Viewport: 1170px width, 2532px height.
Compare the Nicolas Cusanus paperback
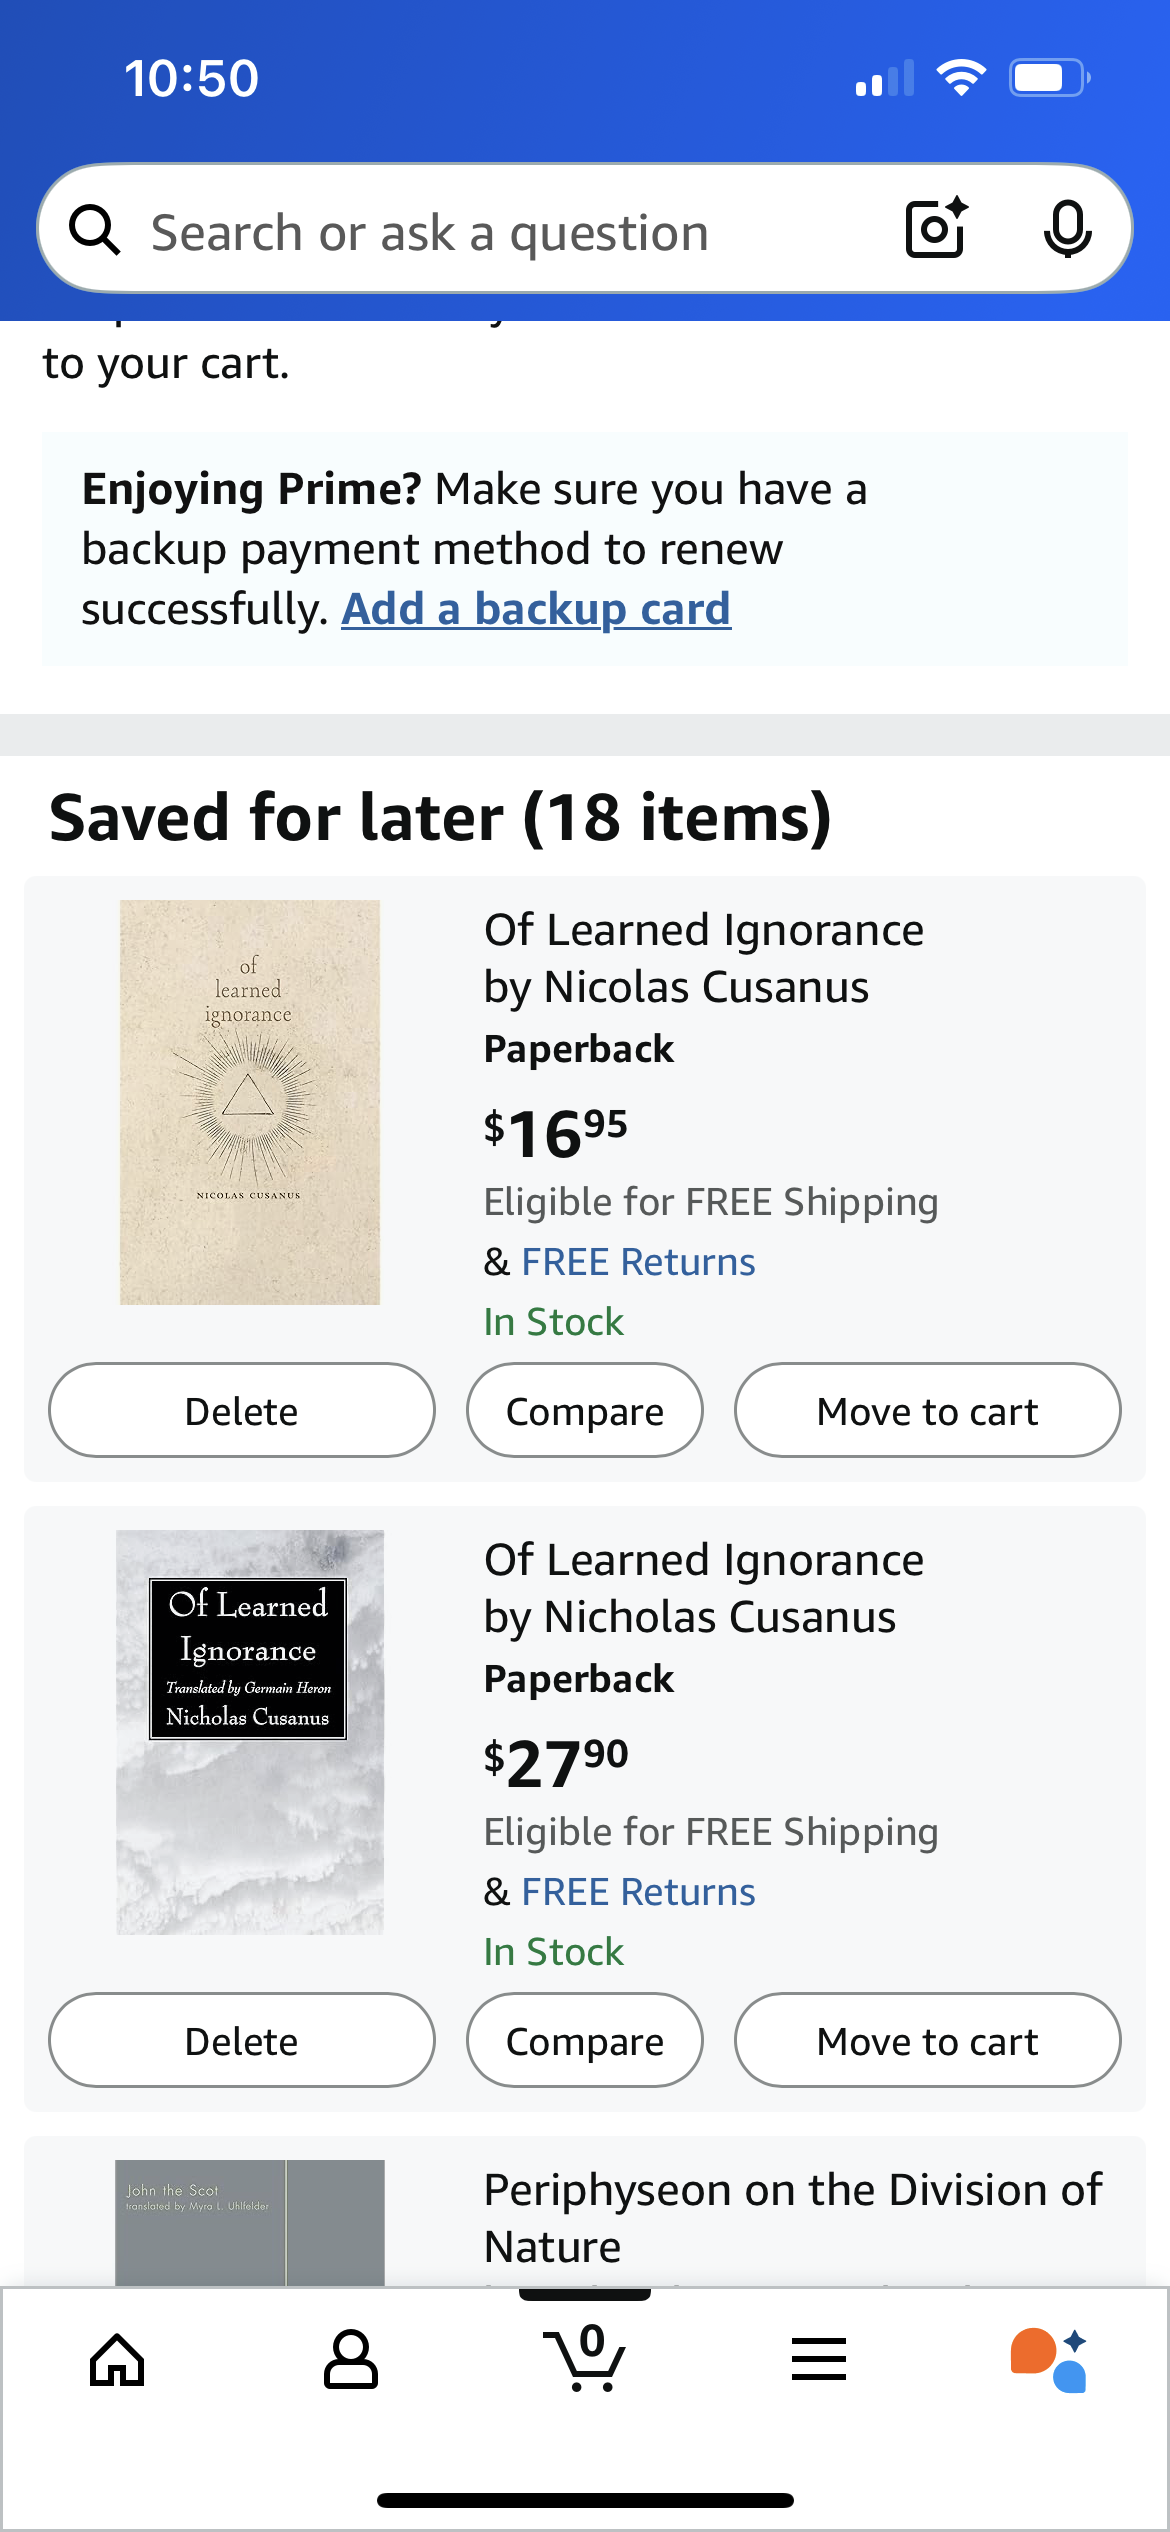click(x=585, y=1410)
